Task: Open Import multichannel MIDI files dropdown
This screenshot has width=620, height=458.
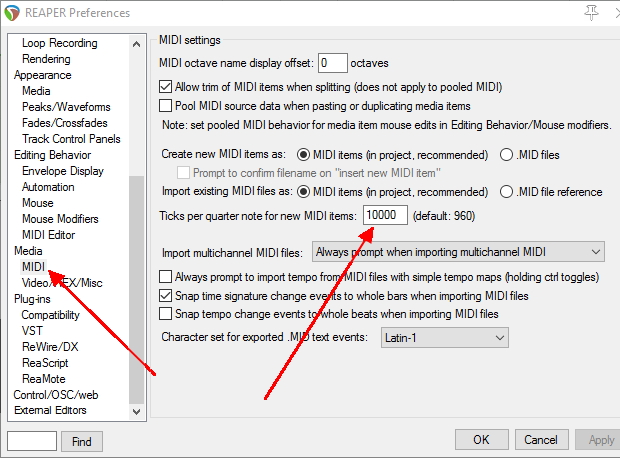Action: 458,252
